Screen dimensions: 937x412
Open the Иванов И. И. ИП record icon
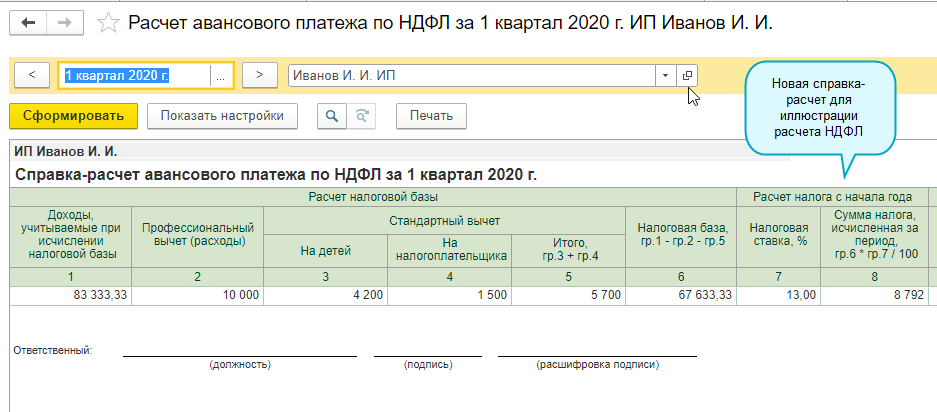[687, 76]
